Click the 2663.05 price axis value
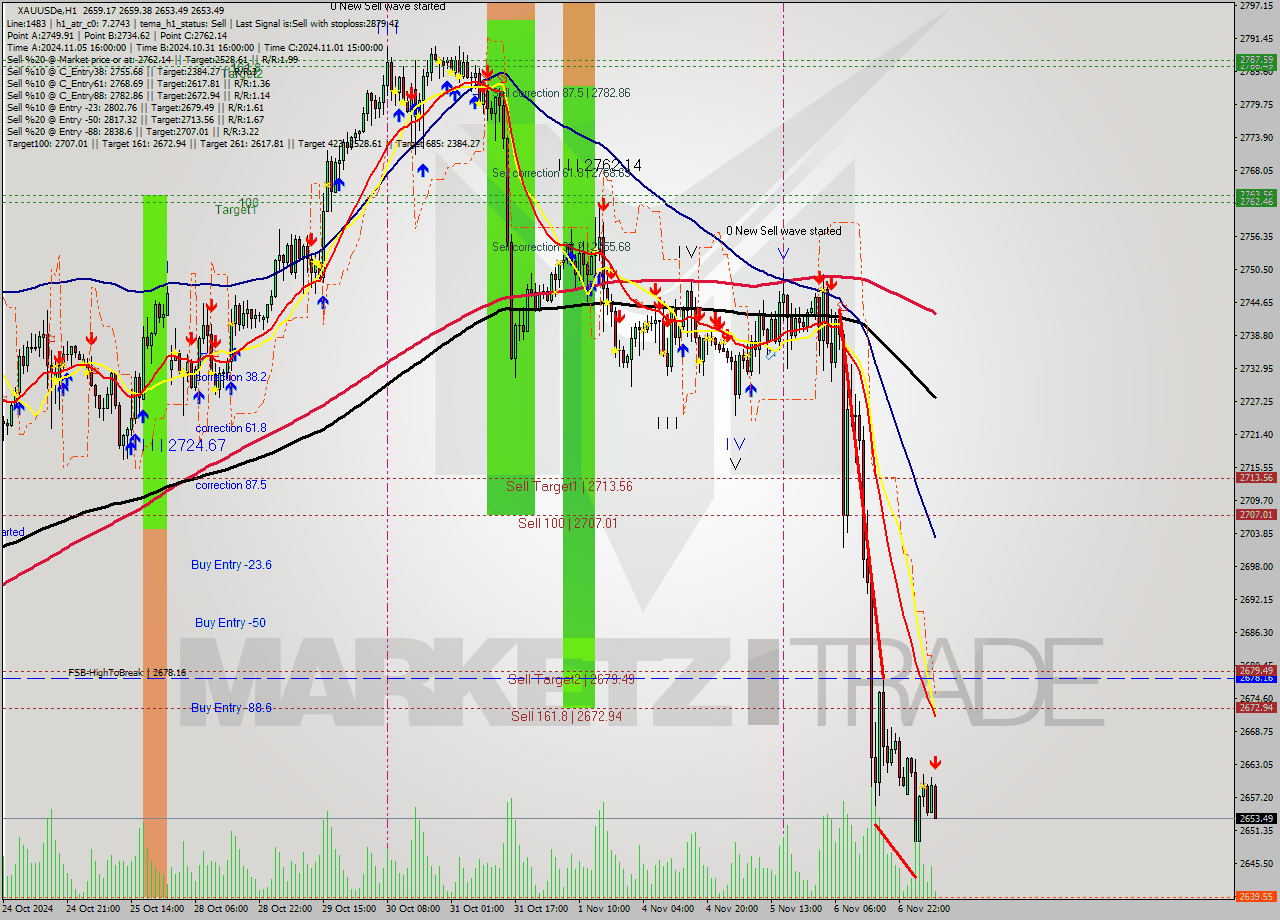Screen dimensions: 1280x920 pyautogui.click(x=1256, y=764)
